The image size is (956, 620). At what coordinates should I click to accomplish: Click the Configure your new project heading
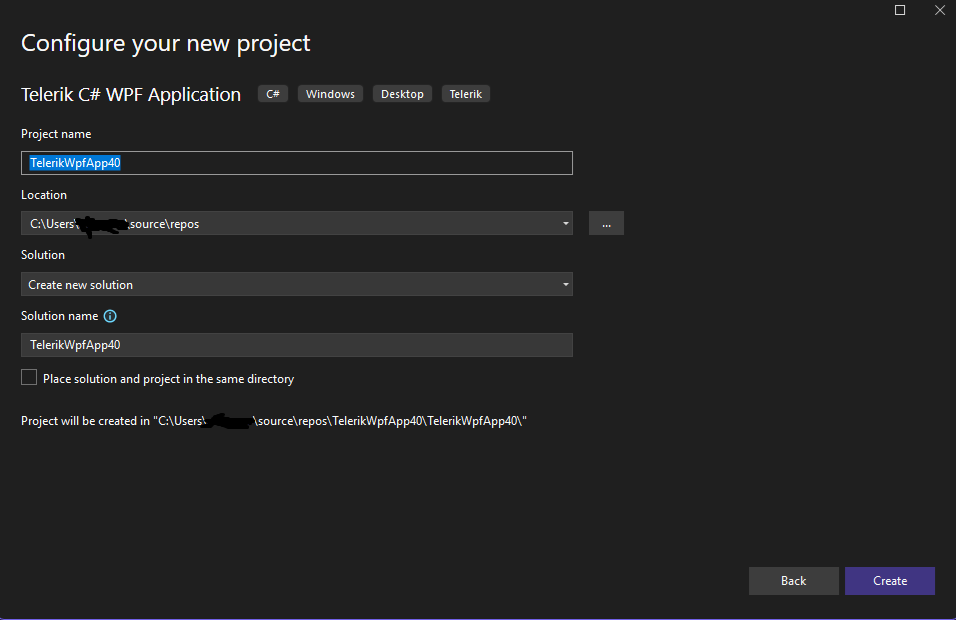click(x=166, y=43)
